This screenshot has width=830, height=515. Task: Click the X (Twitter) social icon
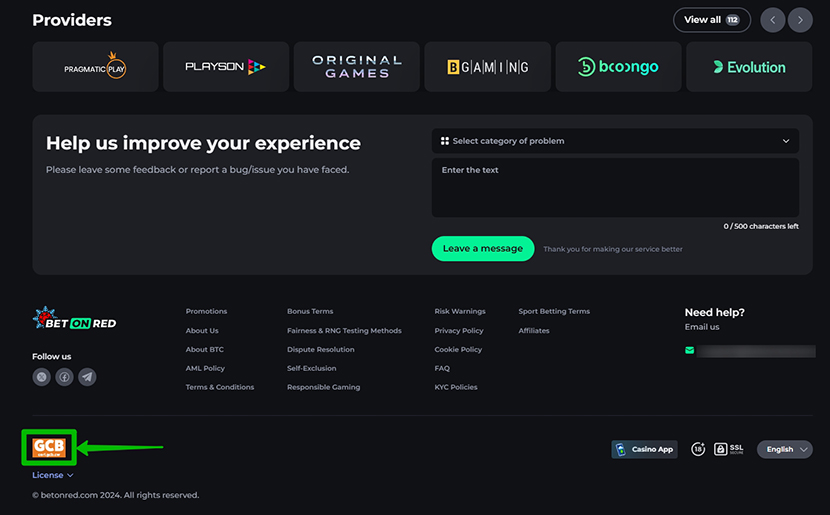pyautogui.click(x=41, y=377)
